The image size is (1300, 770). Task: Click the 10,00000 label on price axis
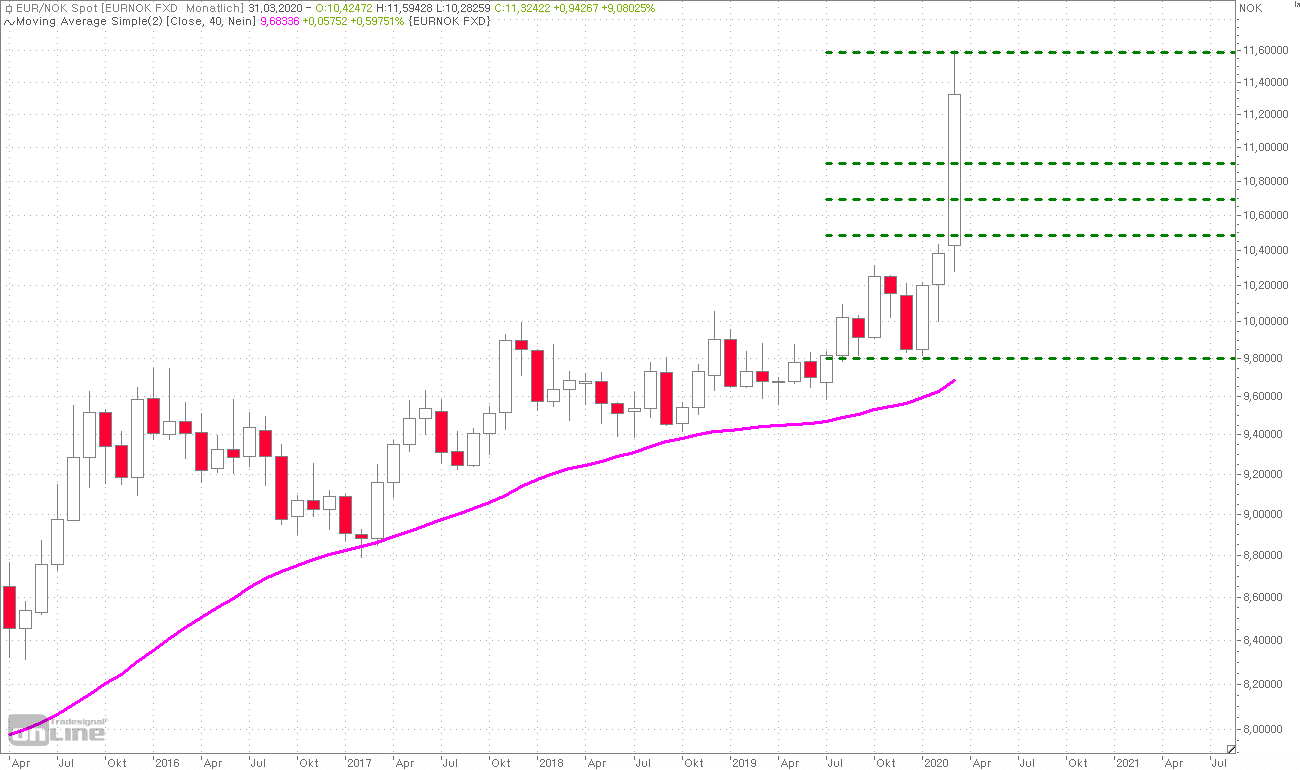point(1265,322)
